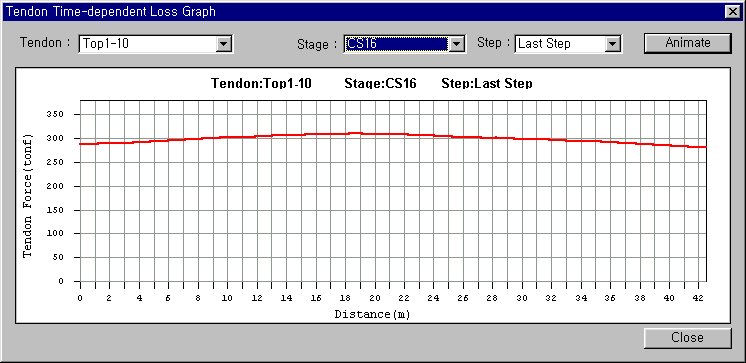Click the Stage:CS16 graph heading
The image size is (746, 363).
click(380, 84)
